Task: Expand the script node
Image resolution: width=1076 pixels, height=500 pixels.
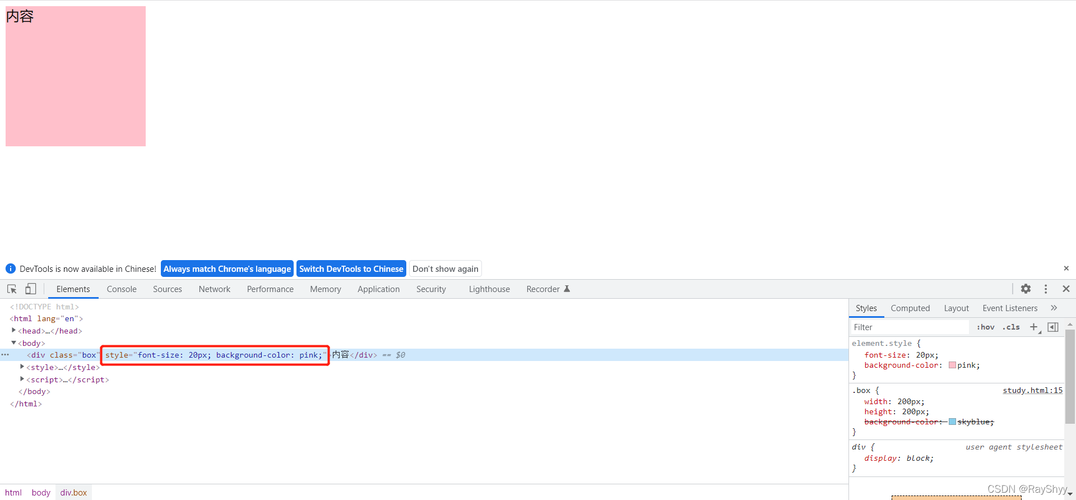Action: pyautogui.click(x=23, y=379)
